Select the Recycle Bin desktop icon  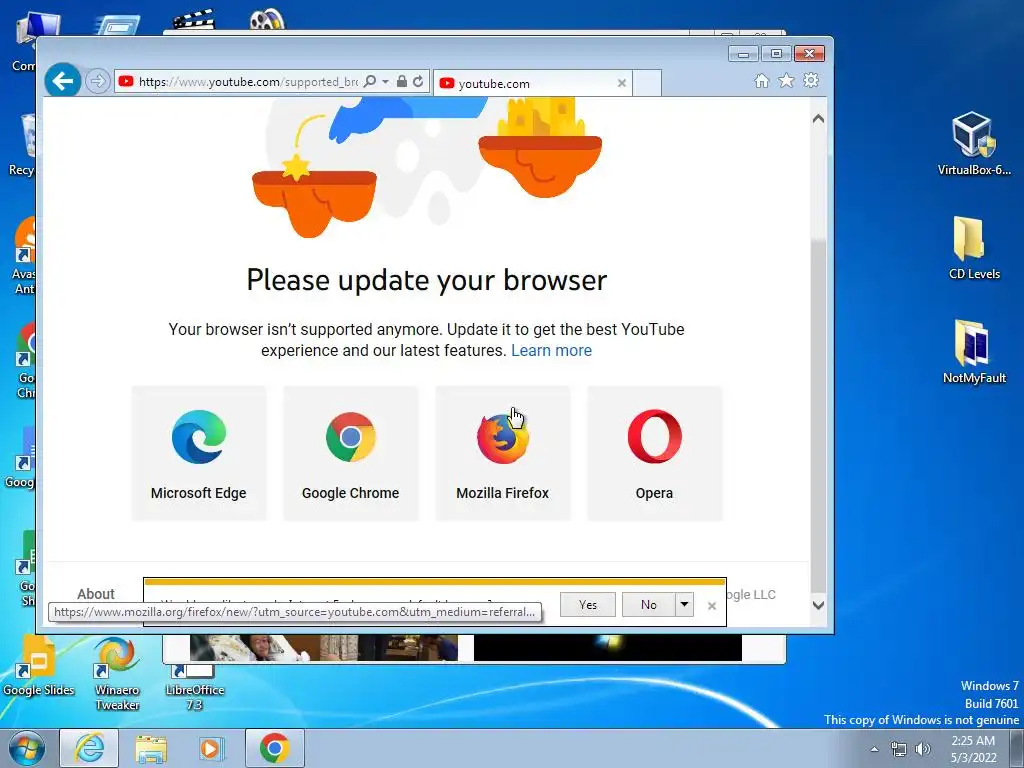(22, 145)
